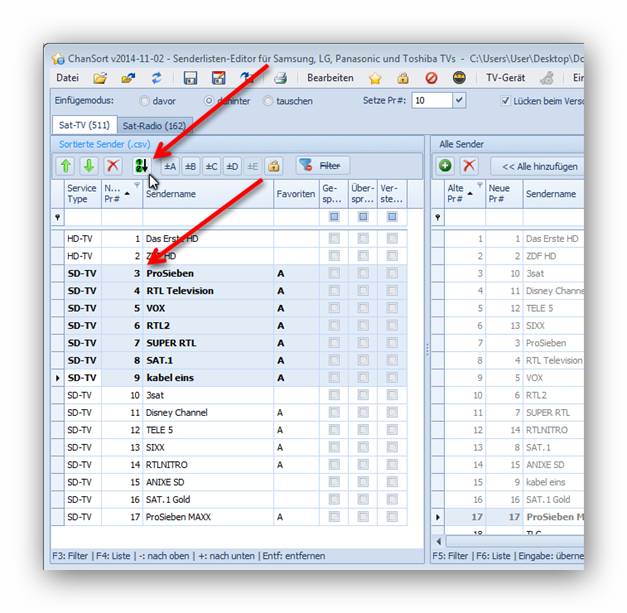Click the Setze Pr# input field
627x613 pixels.
pos(432,100)
